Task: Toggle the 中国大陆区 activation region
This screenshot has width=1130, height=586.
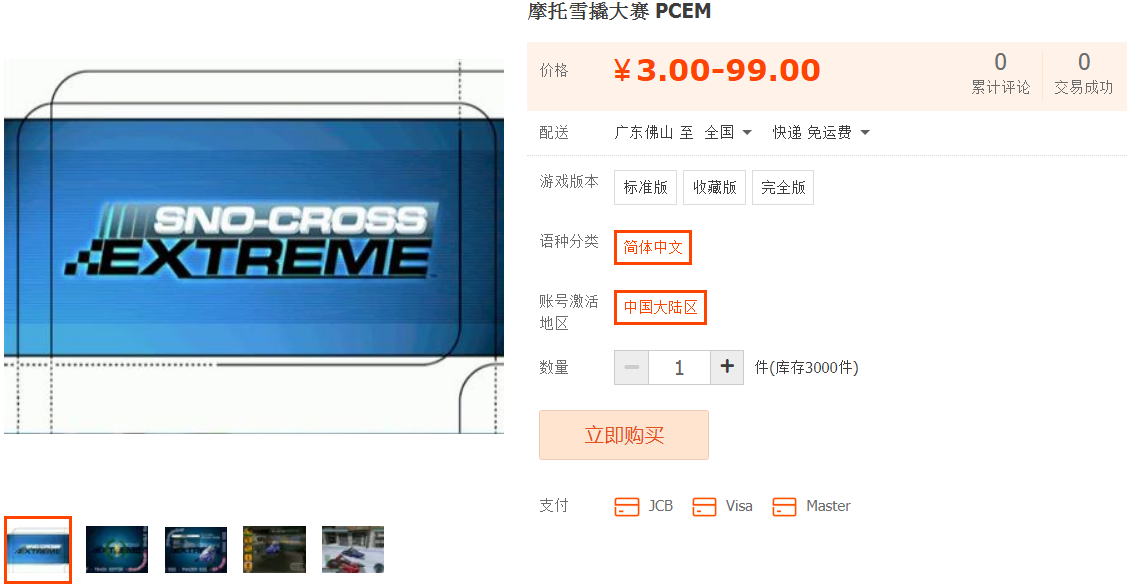Action: click(x=660, y=307)
